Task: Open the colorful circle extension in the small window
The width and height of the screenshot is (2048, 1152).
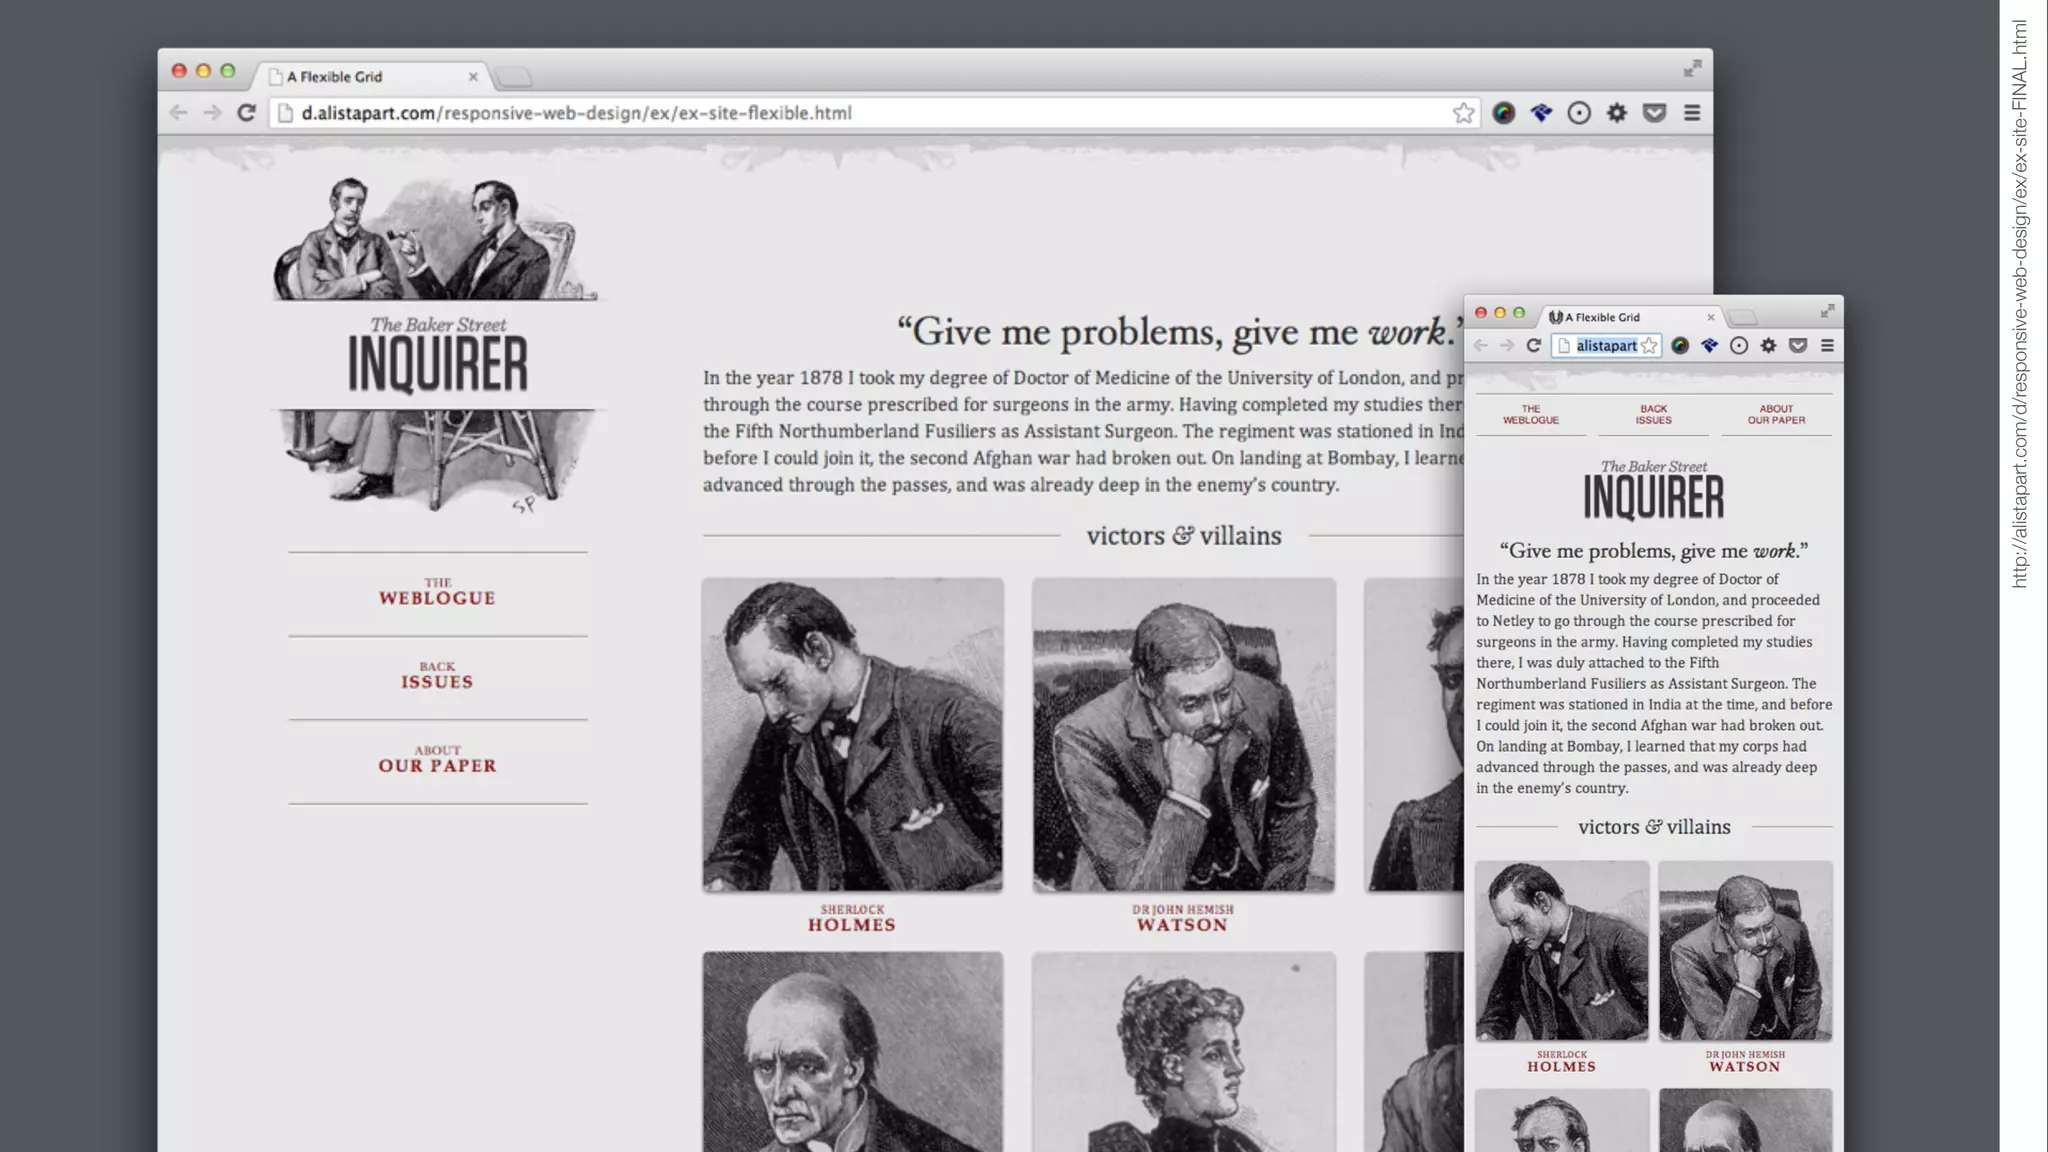Action: tap(1680, 345)
